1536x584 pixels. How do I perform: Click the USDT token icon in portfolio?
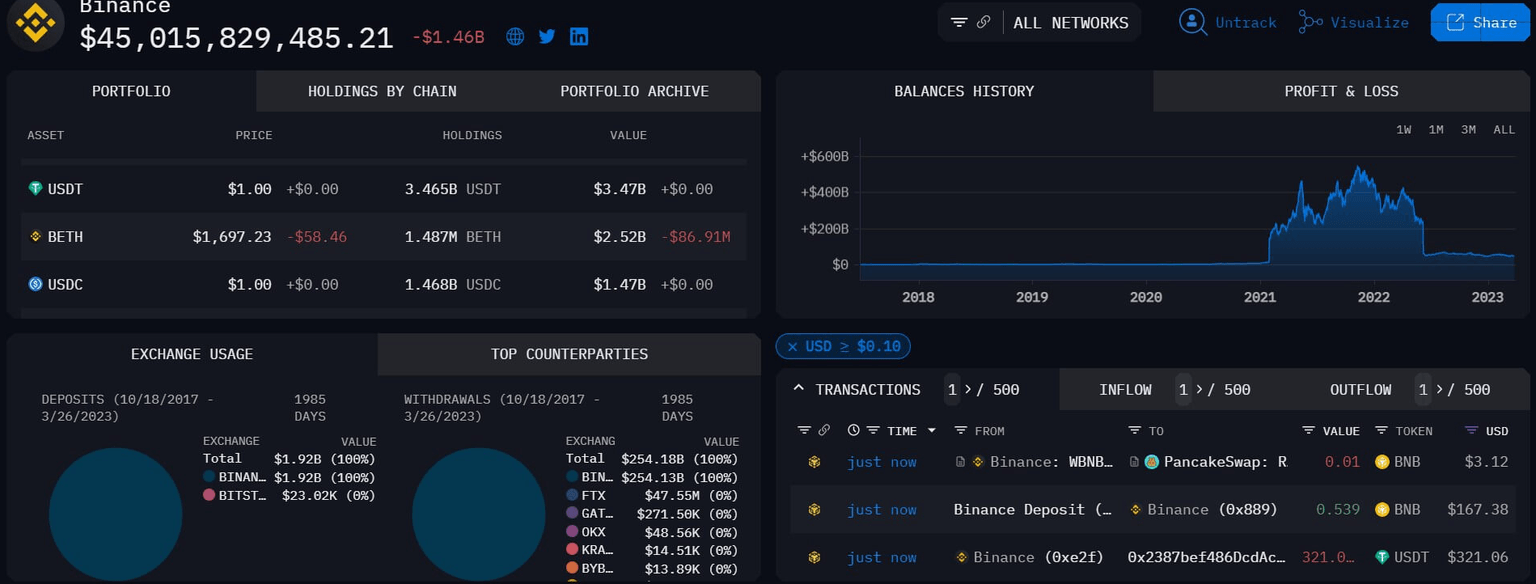pos(36,189)
